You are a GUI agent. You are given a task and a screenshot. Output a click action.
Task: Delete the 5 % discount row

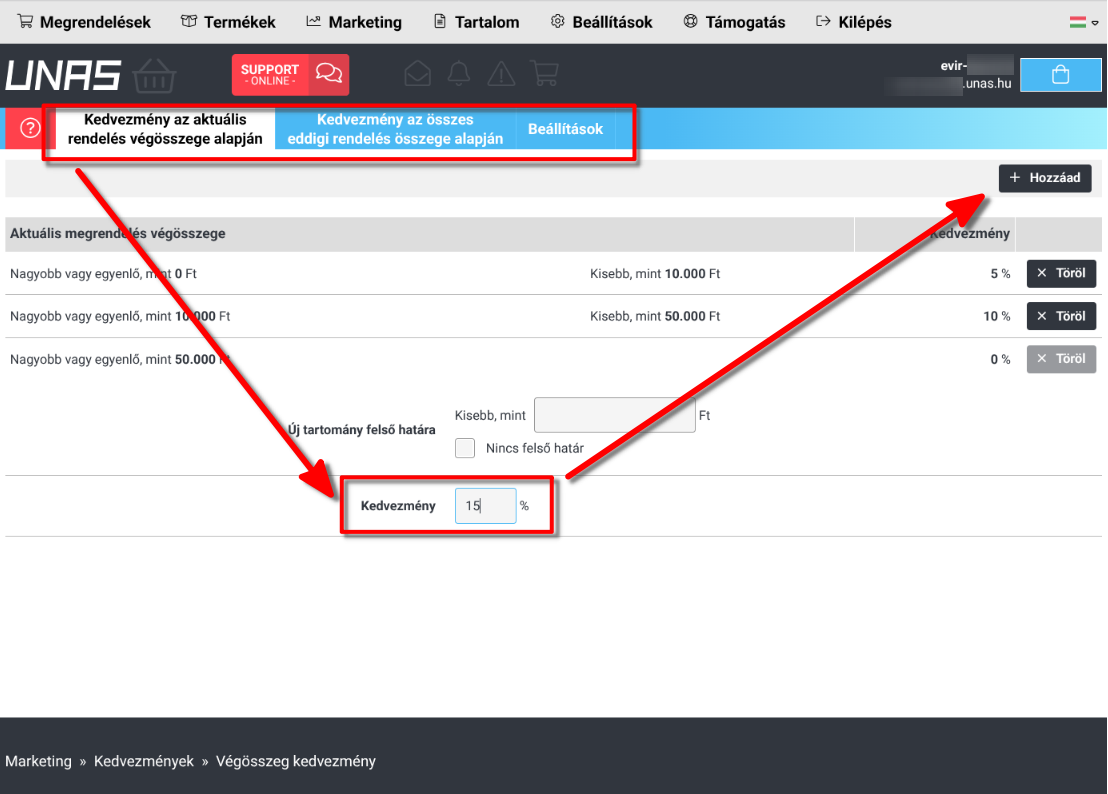(x=1061, y=273)
